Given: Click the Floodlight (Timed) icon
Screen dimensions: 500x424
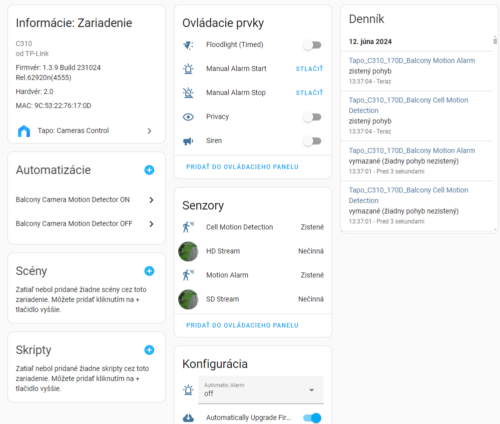Looking at the screenshot, I should pyautogui.click(x=188, y=45).
